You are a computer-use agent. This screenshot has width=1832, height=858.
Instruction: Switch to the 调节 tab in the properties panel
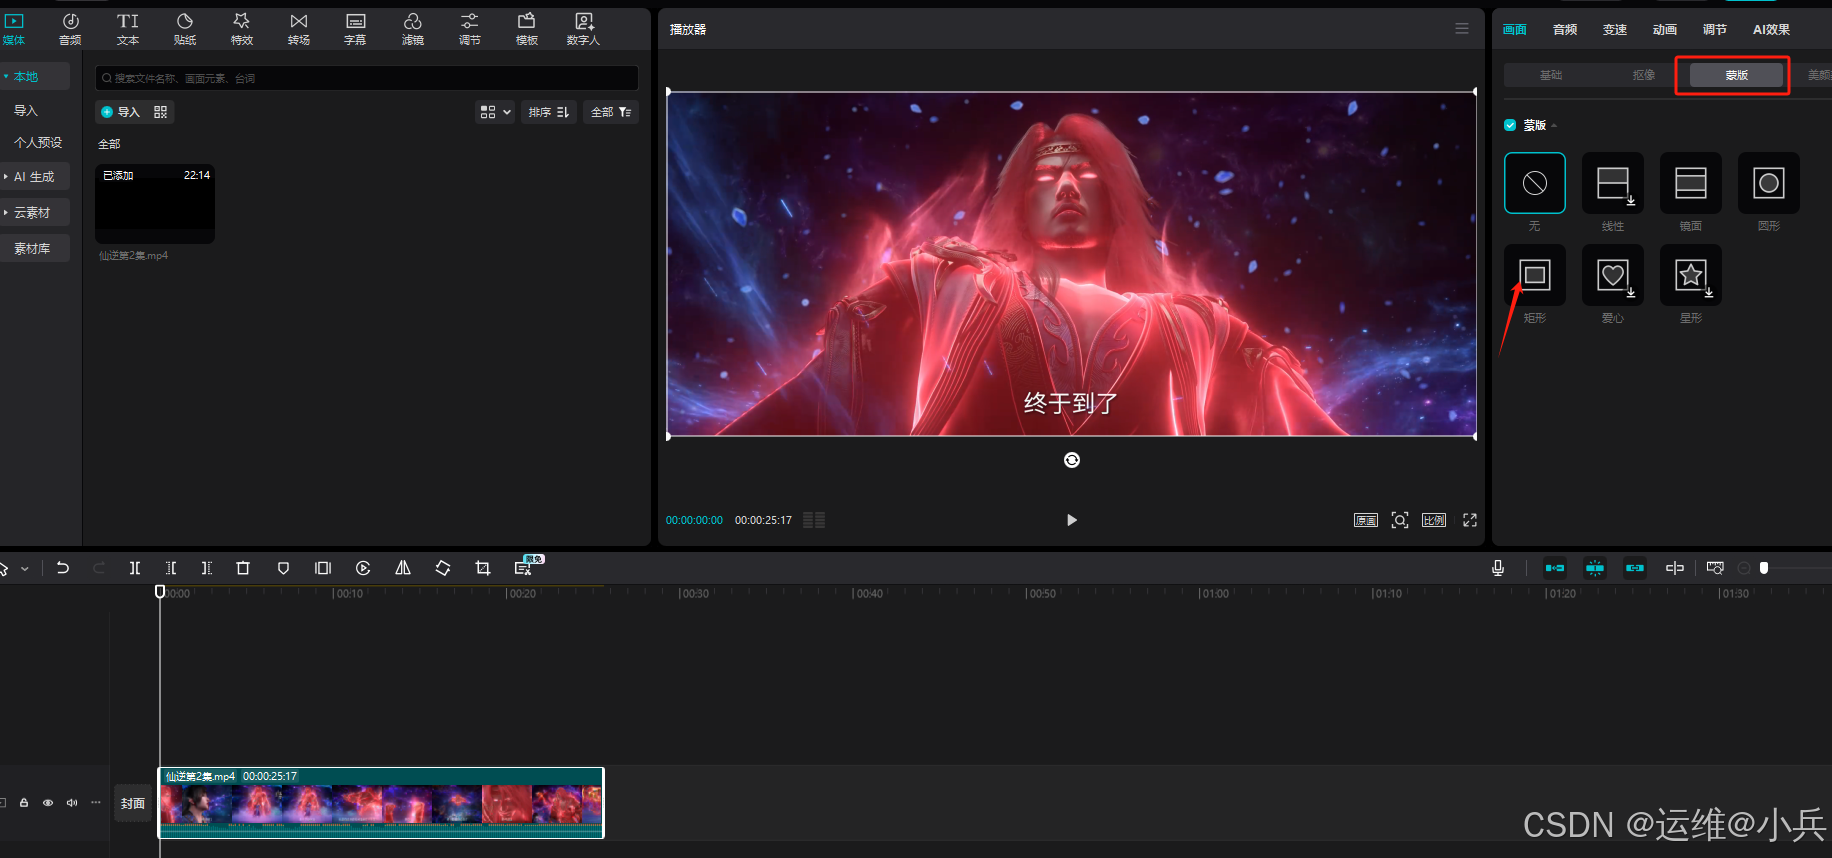1715,30
